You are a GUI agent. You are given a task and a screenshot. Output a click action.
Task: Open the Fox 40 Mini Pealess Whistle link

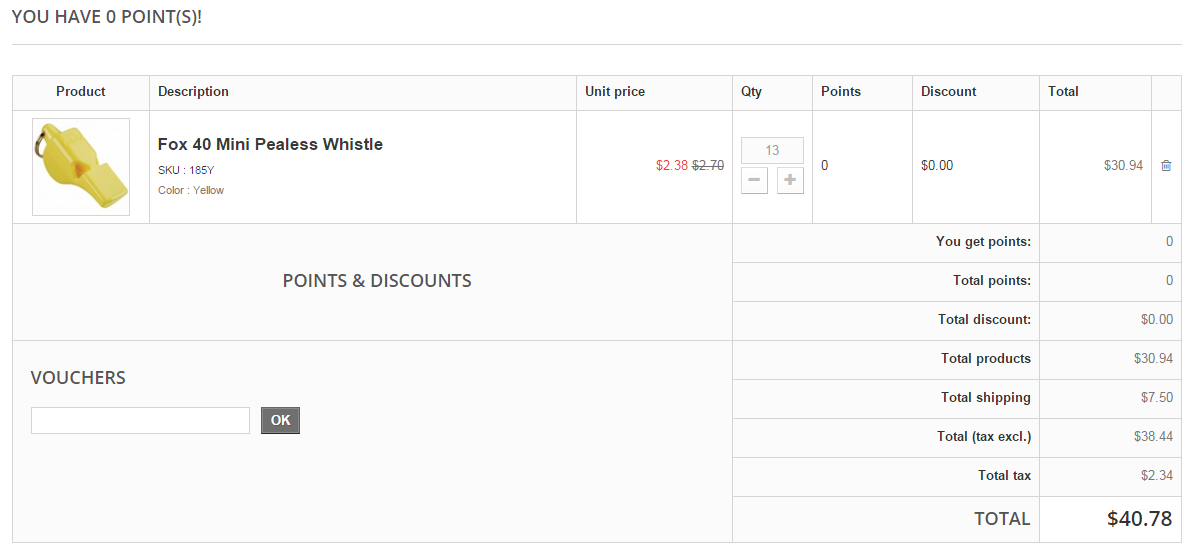(x=270, y=144)
